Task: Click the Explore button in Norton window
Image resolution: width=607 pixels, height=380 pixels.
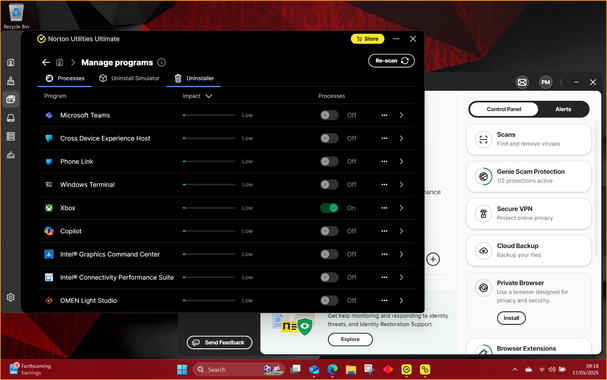Action: coord(350,339)
